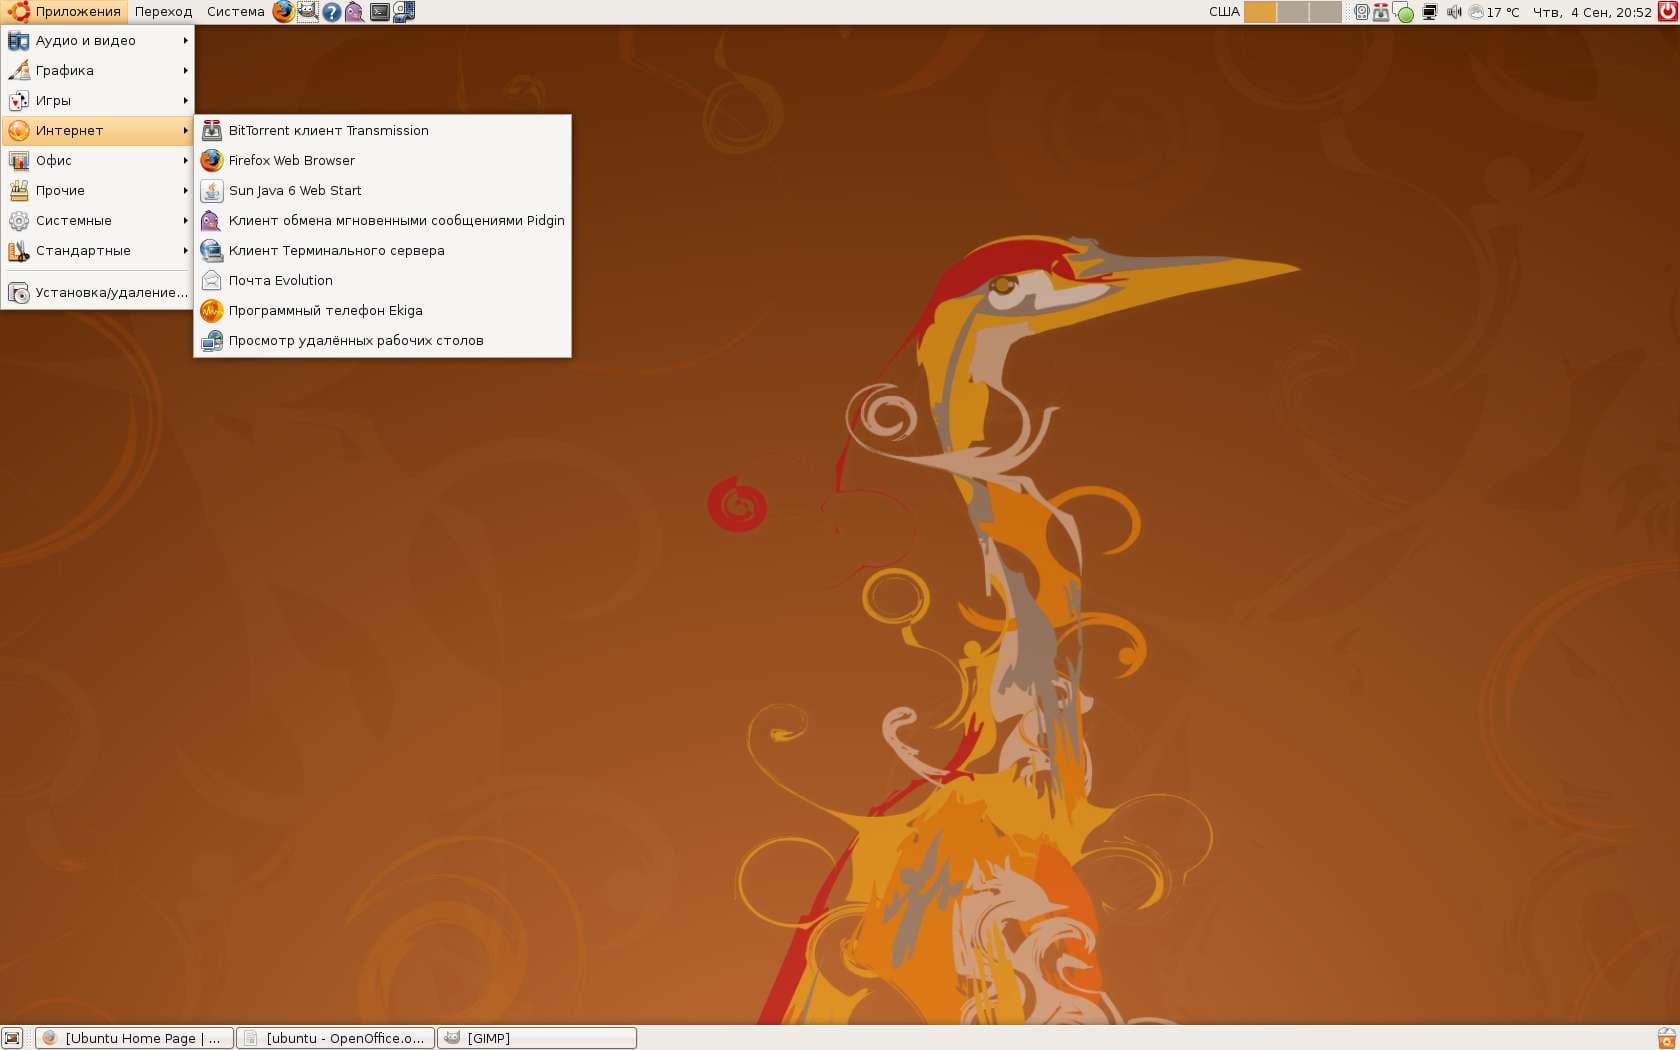Switch to the second workspace

1293,12
